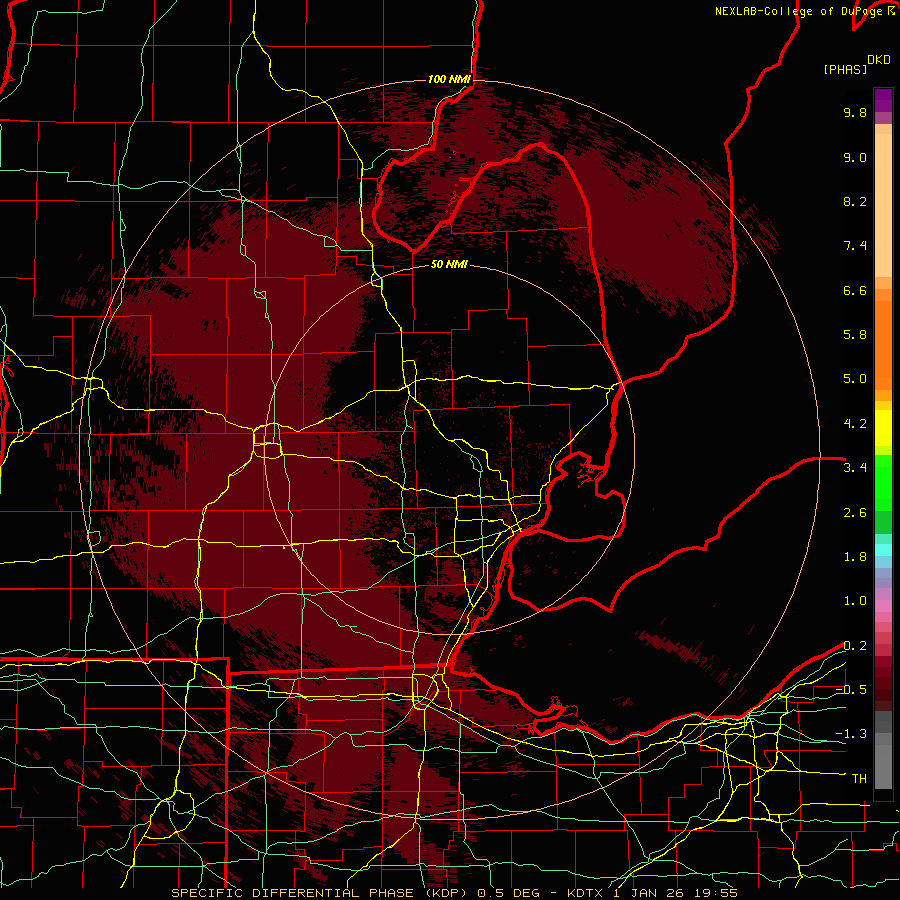Pick the pink band near 1.0 on the color bar
Screen dimensions: 900x900
pyautogui.click(x=883, y=606)
